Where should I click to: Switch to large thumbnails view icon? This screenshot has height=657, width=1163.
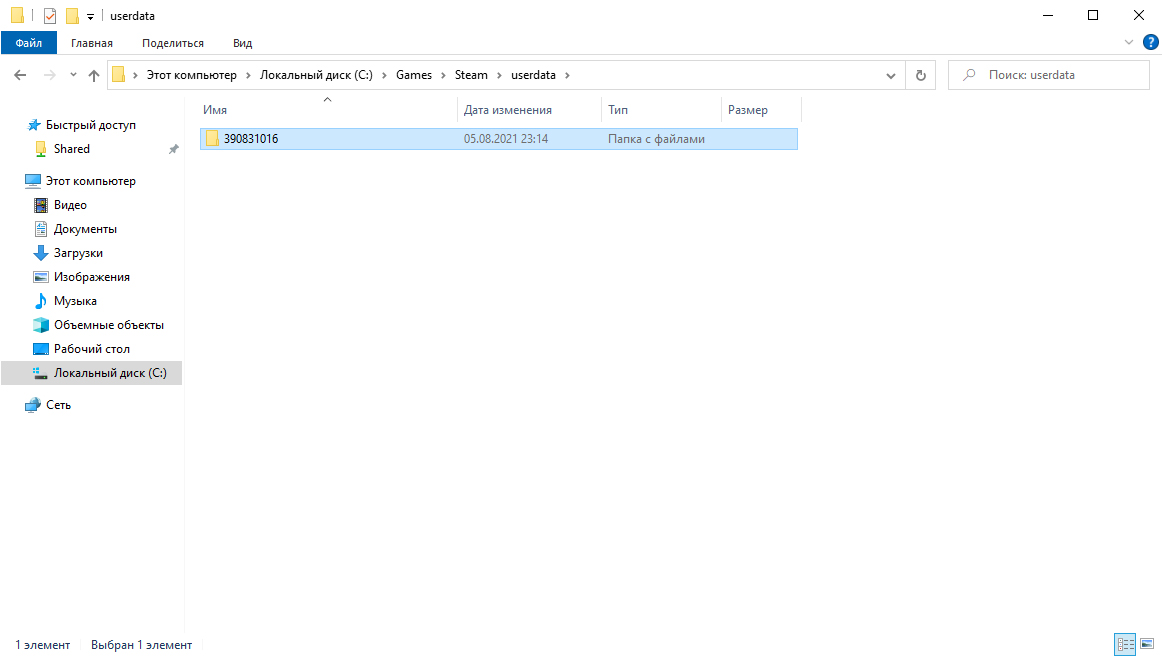[x=1147, y=645]
